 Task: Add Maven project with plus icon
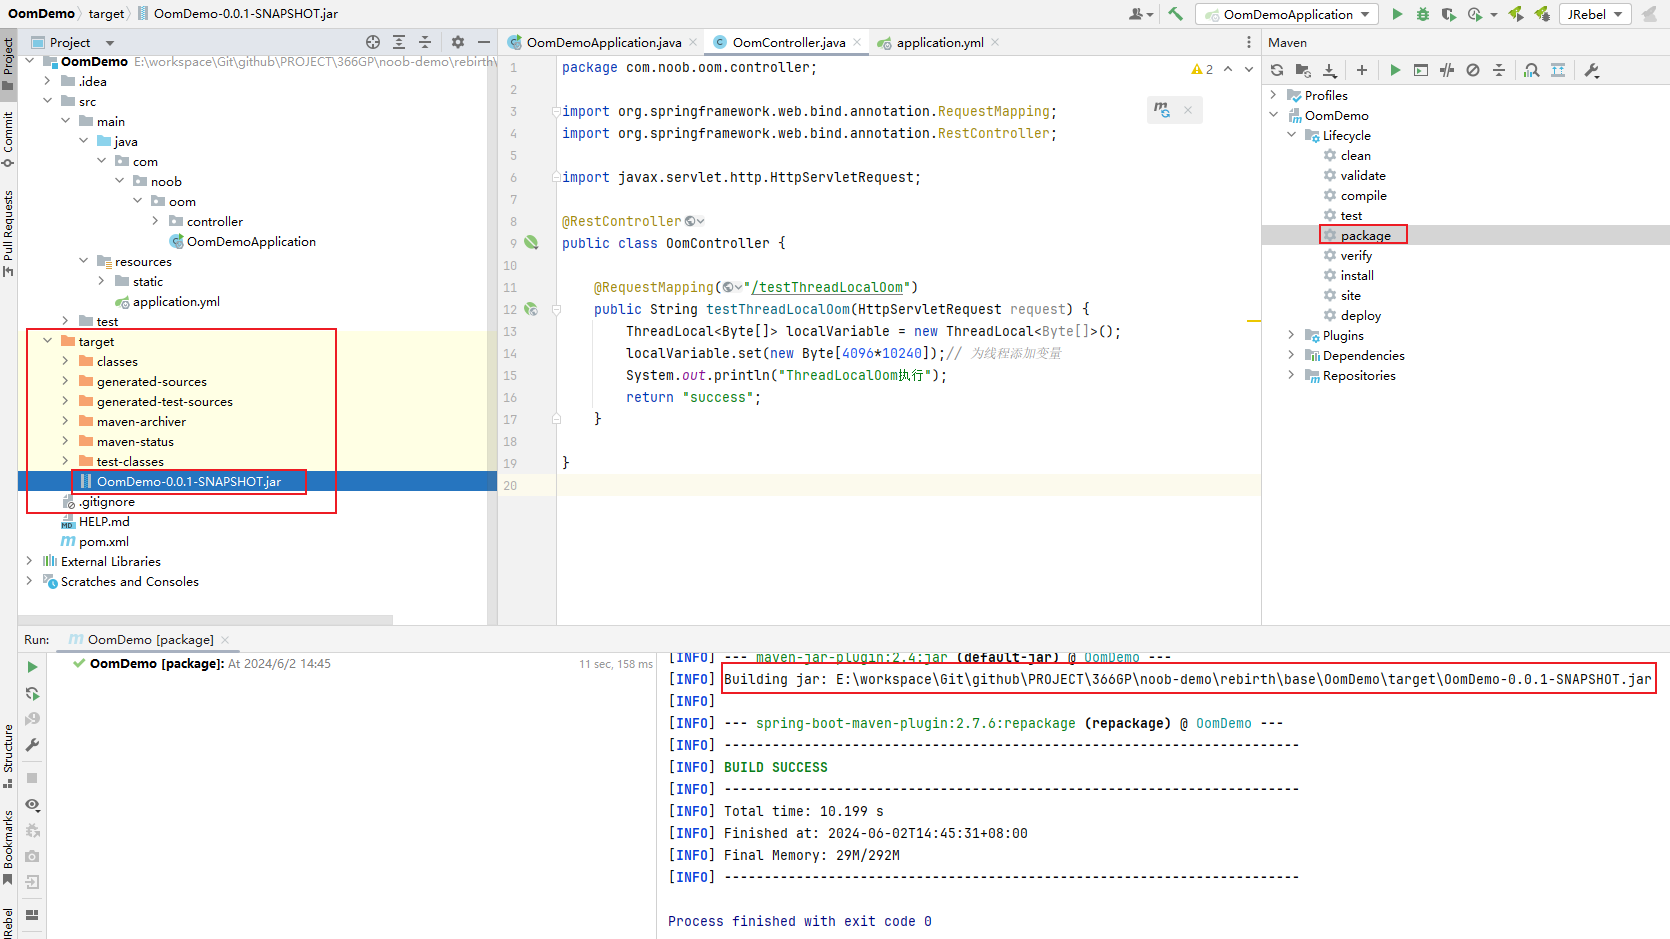1361,70
